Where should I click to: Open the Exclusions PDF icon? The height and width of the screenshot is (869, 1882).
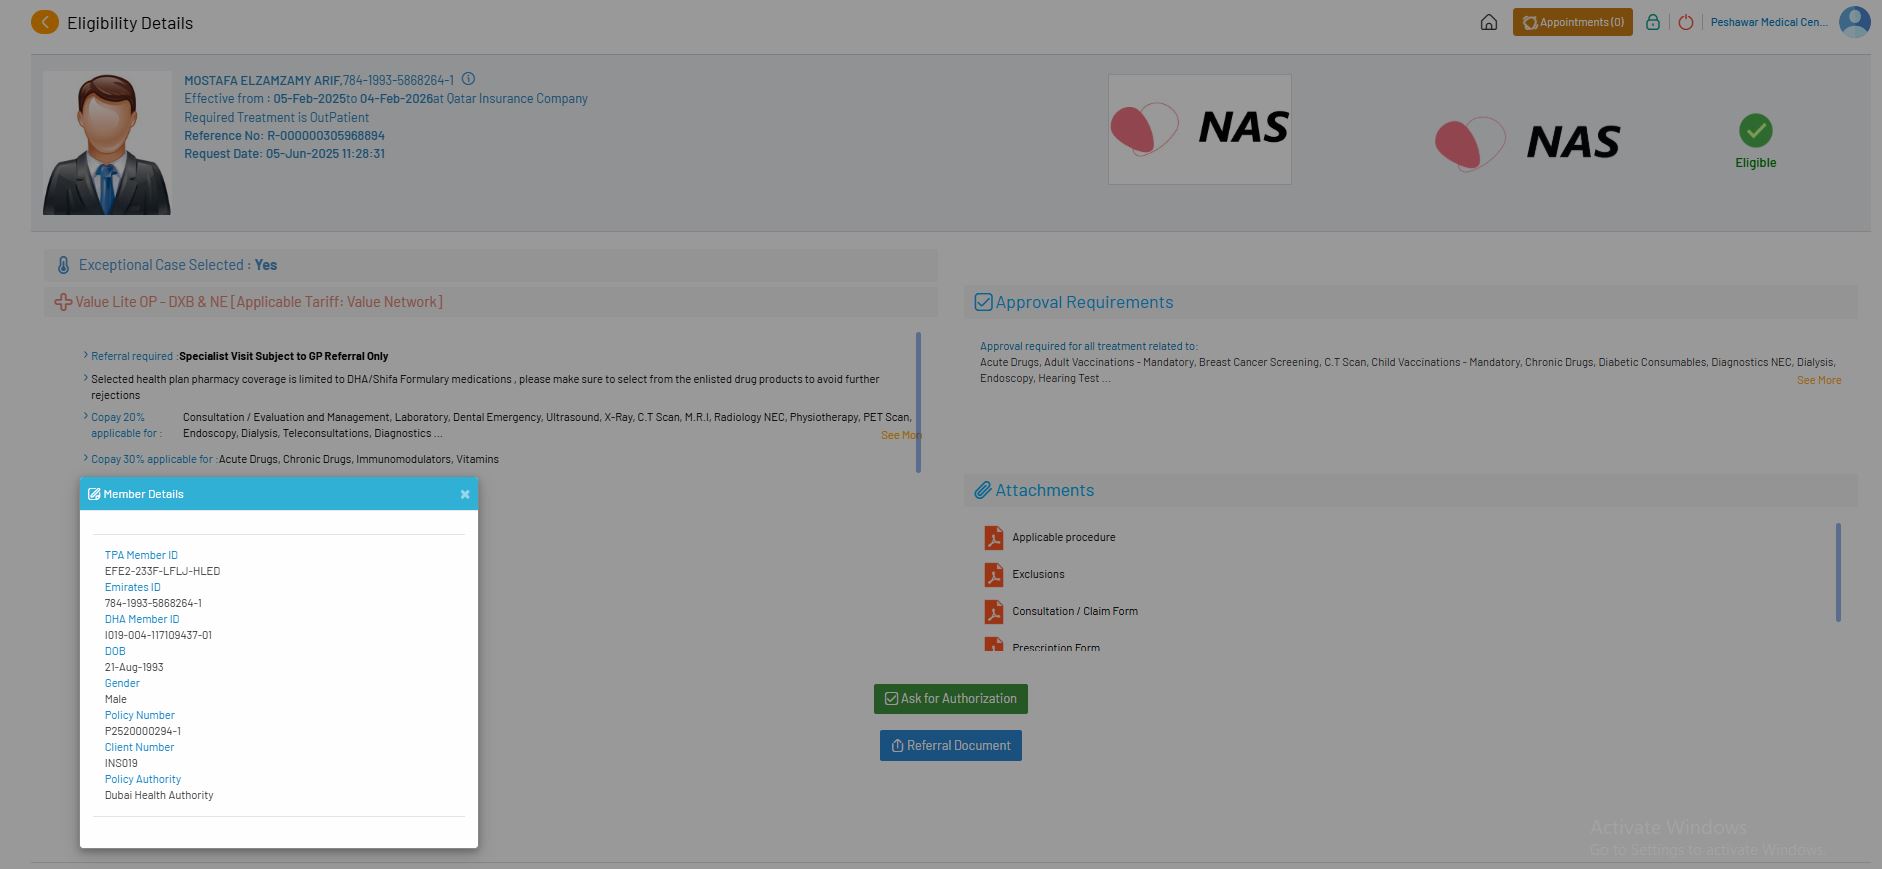tap(993, 575)
